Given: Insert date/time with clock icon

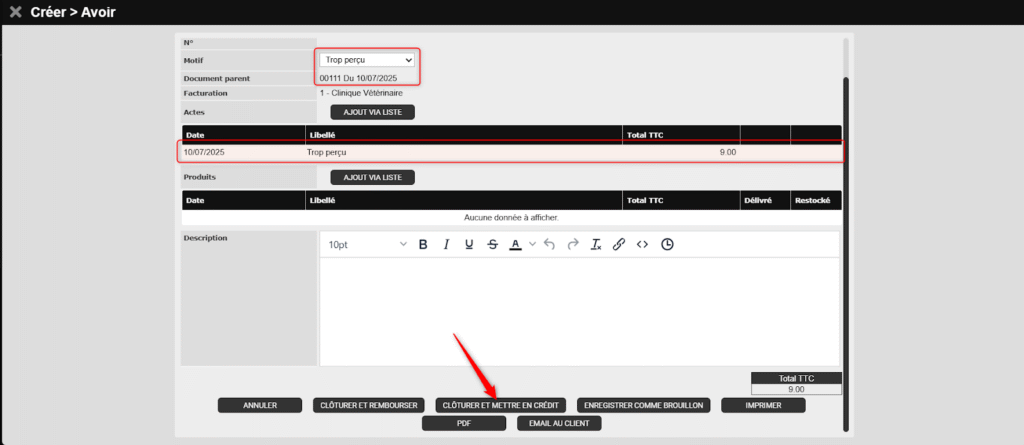Looking at the screenshot, I should click(667, 244).
